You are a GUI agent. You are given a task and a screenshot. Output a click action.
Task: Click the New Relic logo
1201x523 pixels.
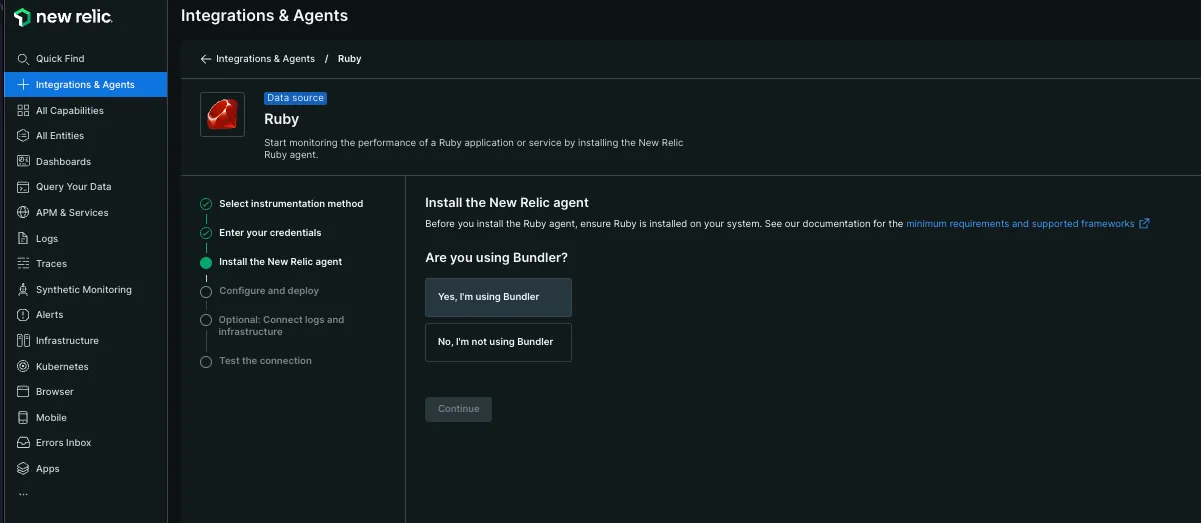(63, 17)
